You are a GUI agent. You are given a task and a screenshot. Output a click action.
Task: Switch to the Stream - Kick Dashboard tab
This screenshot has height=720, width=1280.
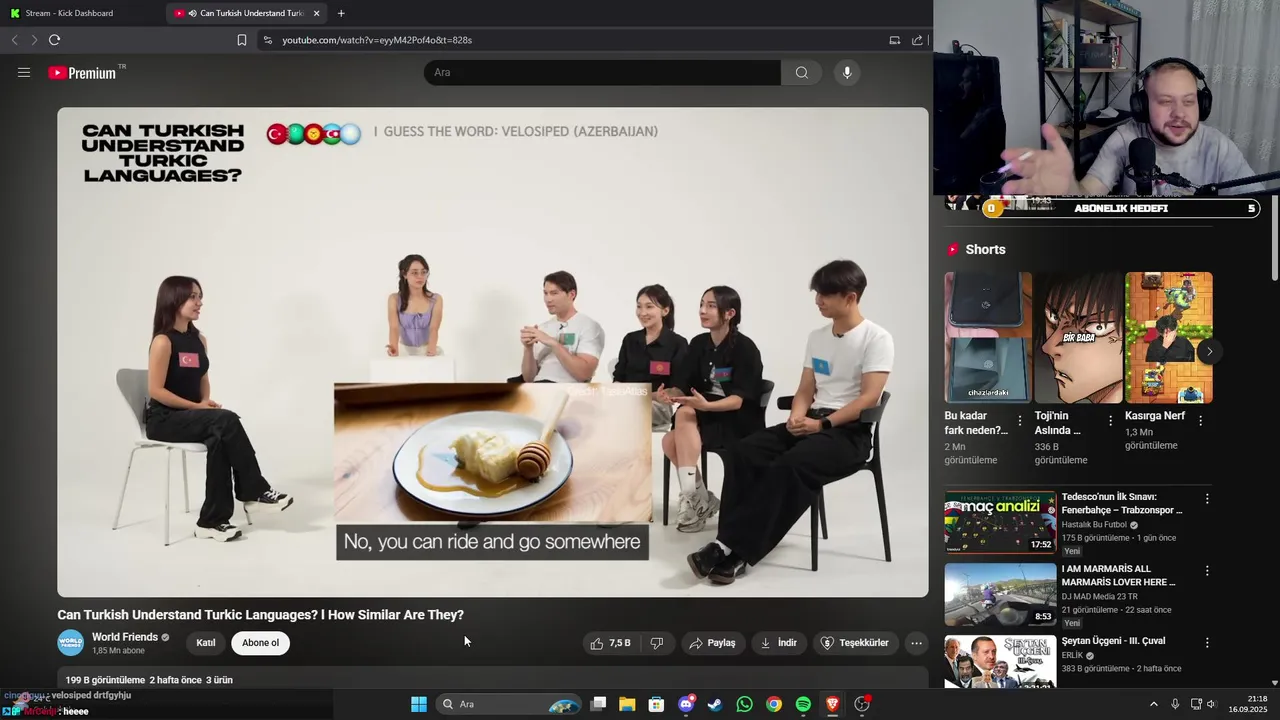(x=82, y=13)
